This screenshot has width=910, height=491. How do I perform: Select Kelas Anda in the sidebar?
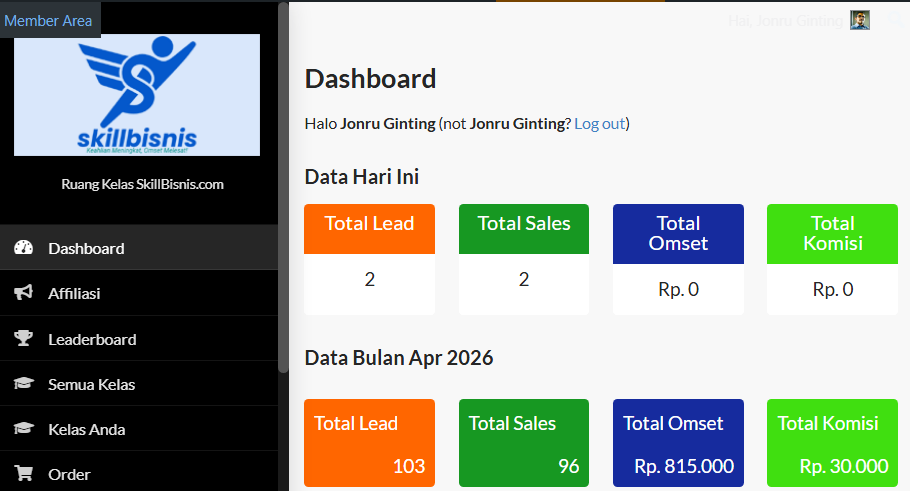click(86, 429)
